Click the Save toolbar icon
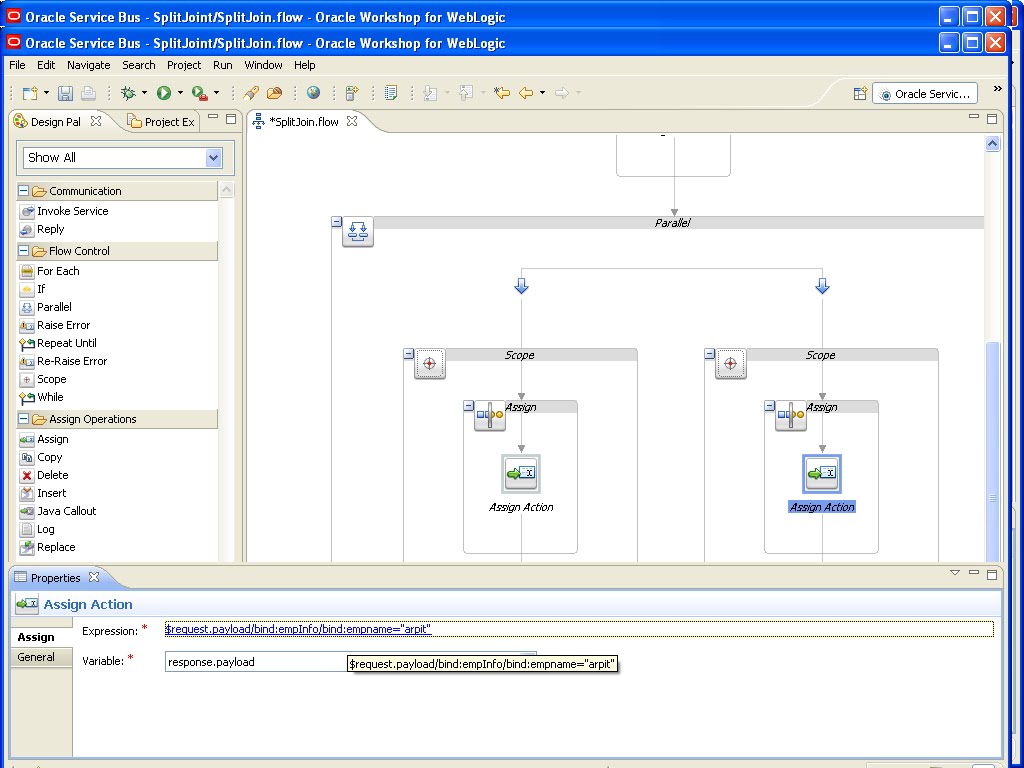 pyautogui.click(x=65, y=93)
